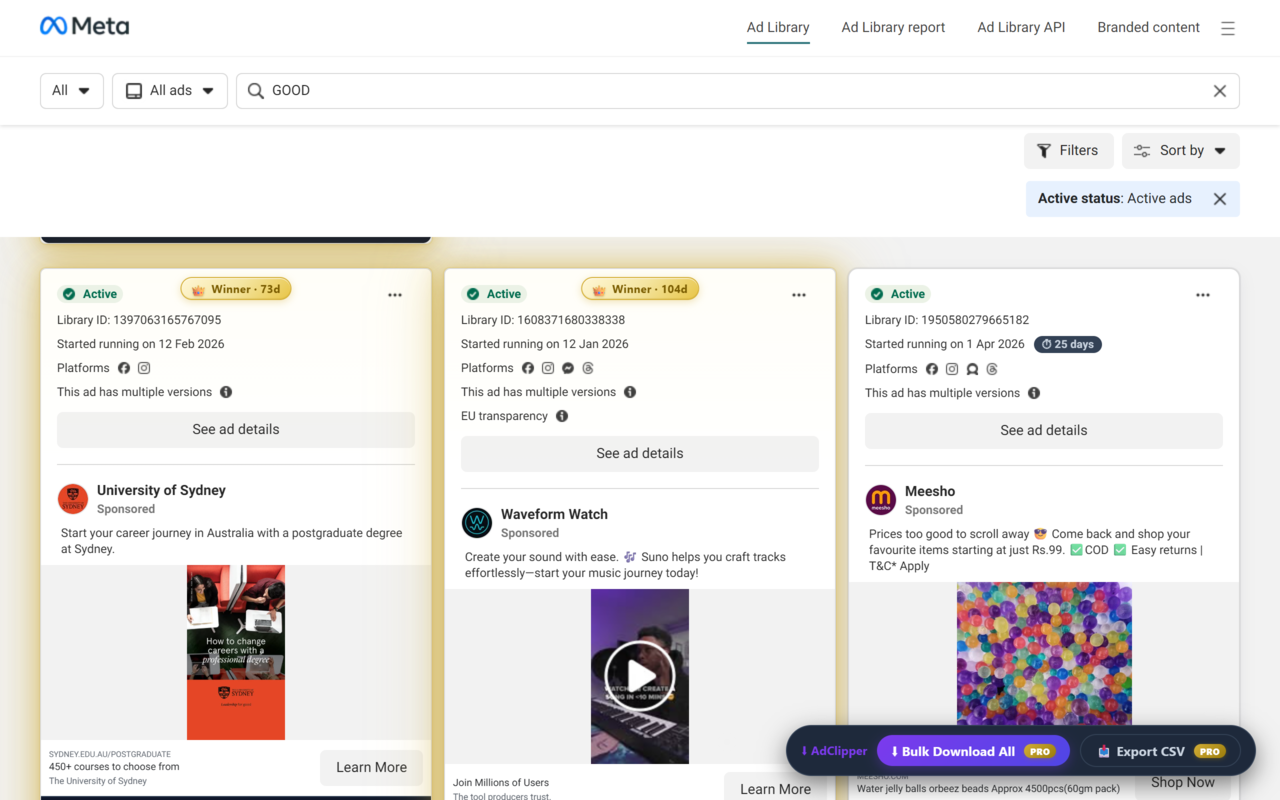
Task: Click Active status on University of Sydney card
Action: [91, 294]
